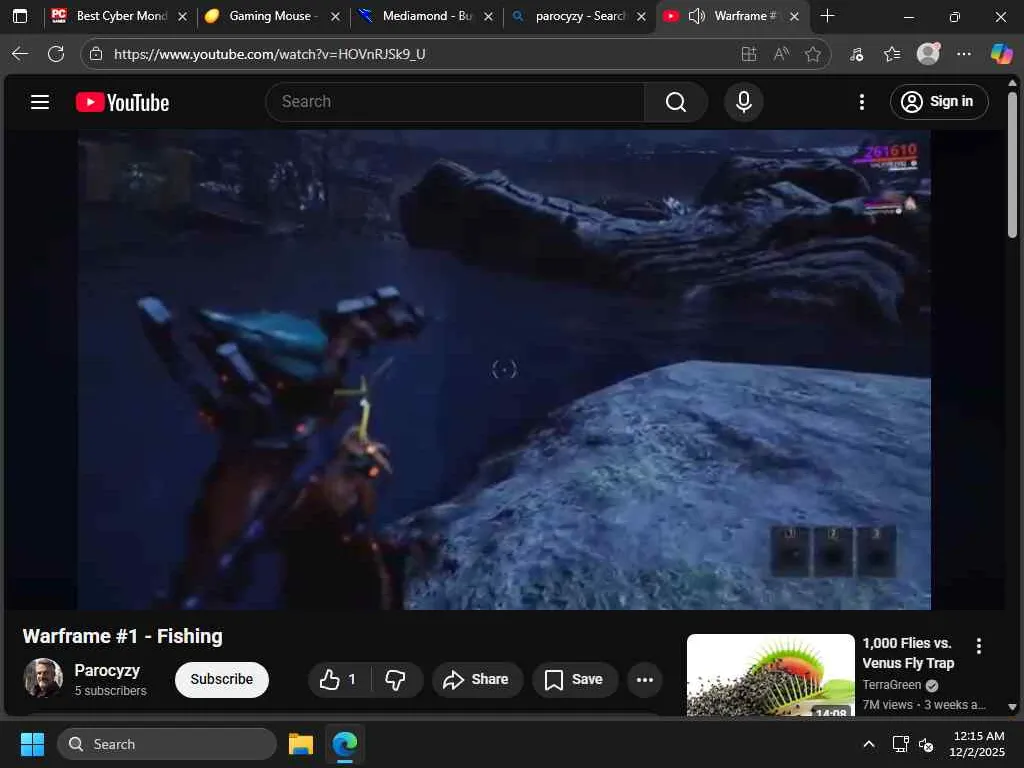
Task: Visit the TerraGreen channel
Action: (x=891, y=685)
